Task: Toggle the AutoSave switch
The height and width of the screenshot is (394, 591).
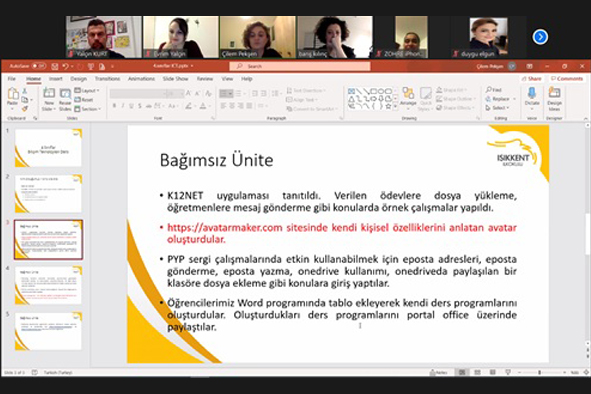Action: pyautogui.click(x=39, y=66)
